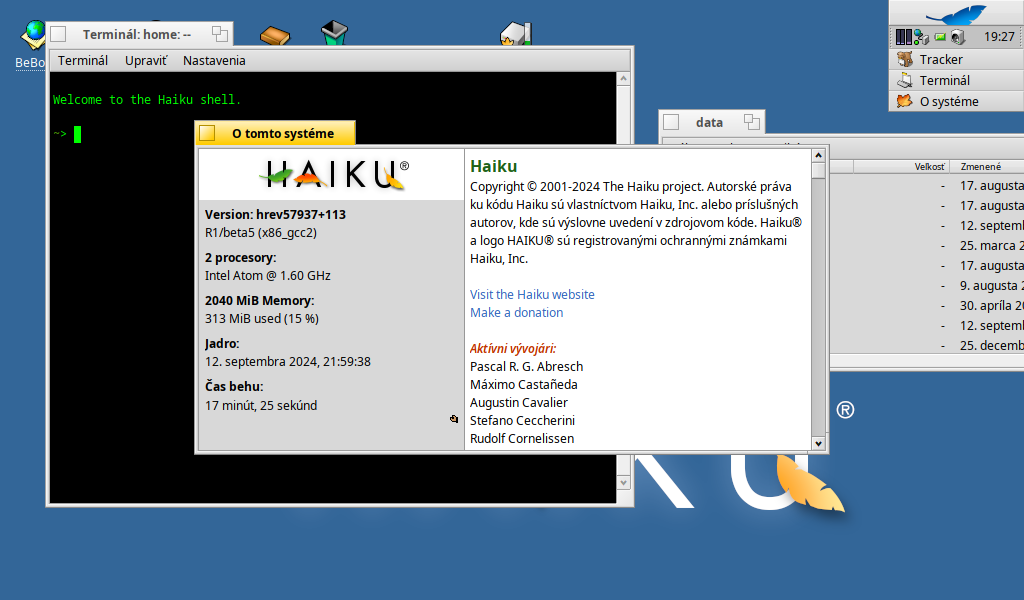Click the kernel date 12. septembra 2024 text
This screenshot has height=600, width=1024.
(288, 362)
